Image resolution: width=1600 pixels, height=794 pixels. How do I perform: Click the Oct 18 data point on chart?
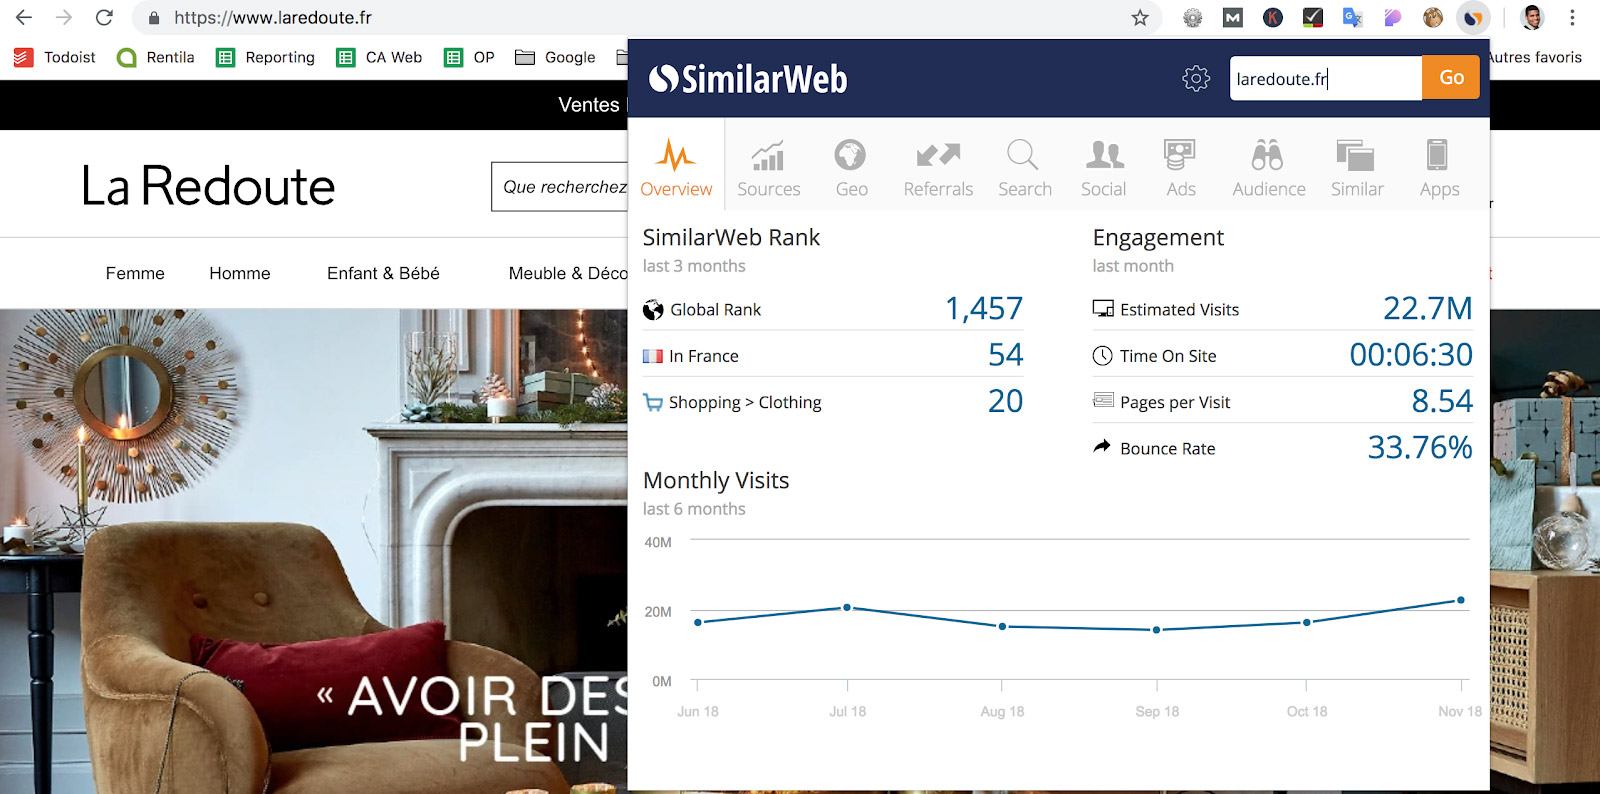coord(1307,622)
